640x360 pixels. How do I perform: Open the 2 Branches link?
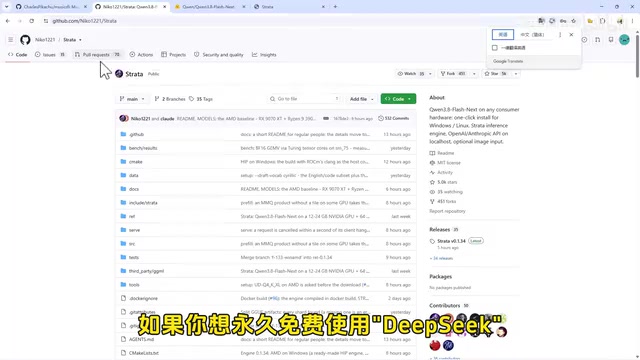coord(170,99)
